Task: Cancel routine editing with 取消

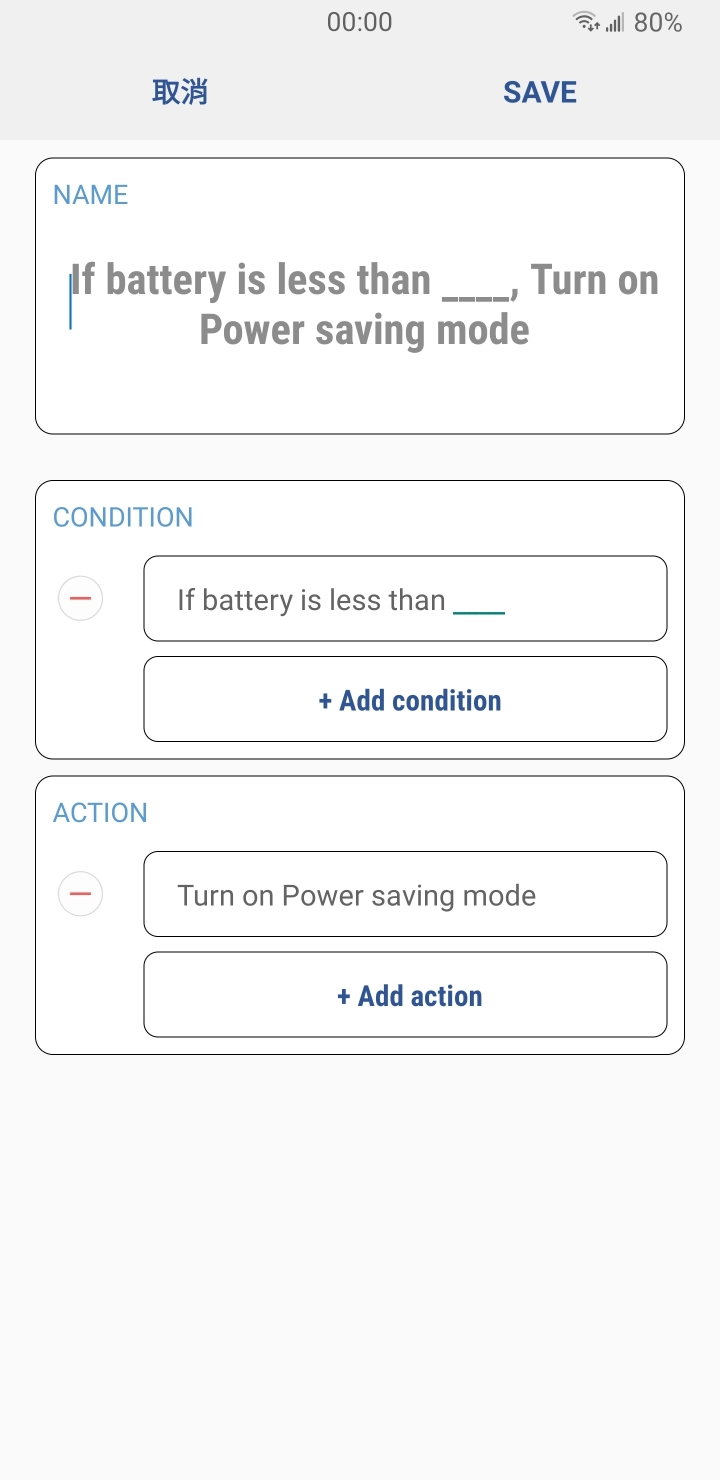Action: click(180, 92)
